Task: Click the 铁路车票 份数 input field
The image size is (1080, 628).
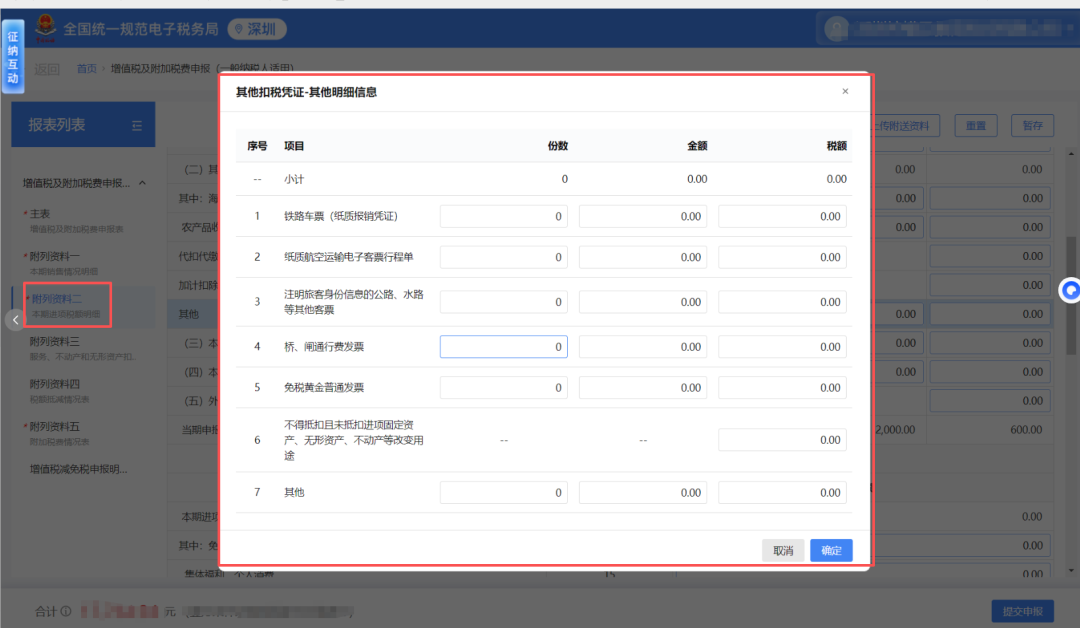Action: tap(503, 216)
